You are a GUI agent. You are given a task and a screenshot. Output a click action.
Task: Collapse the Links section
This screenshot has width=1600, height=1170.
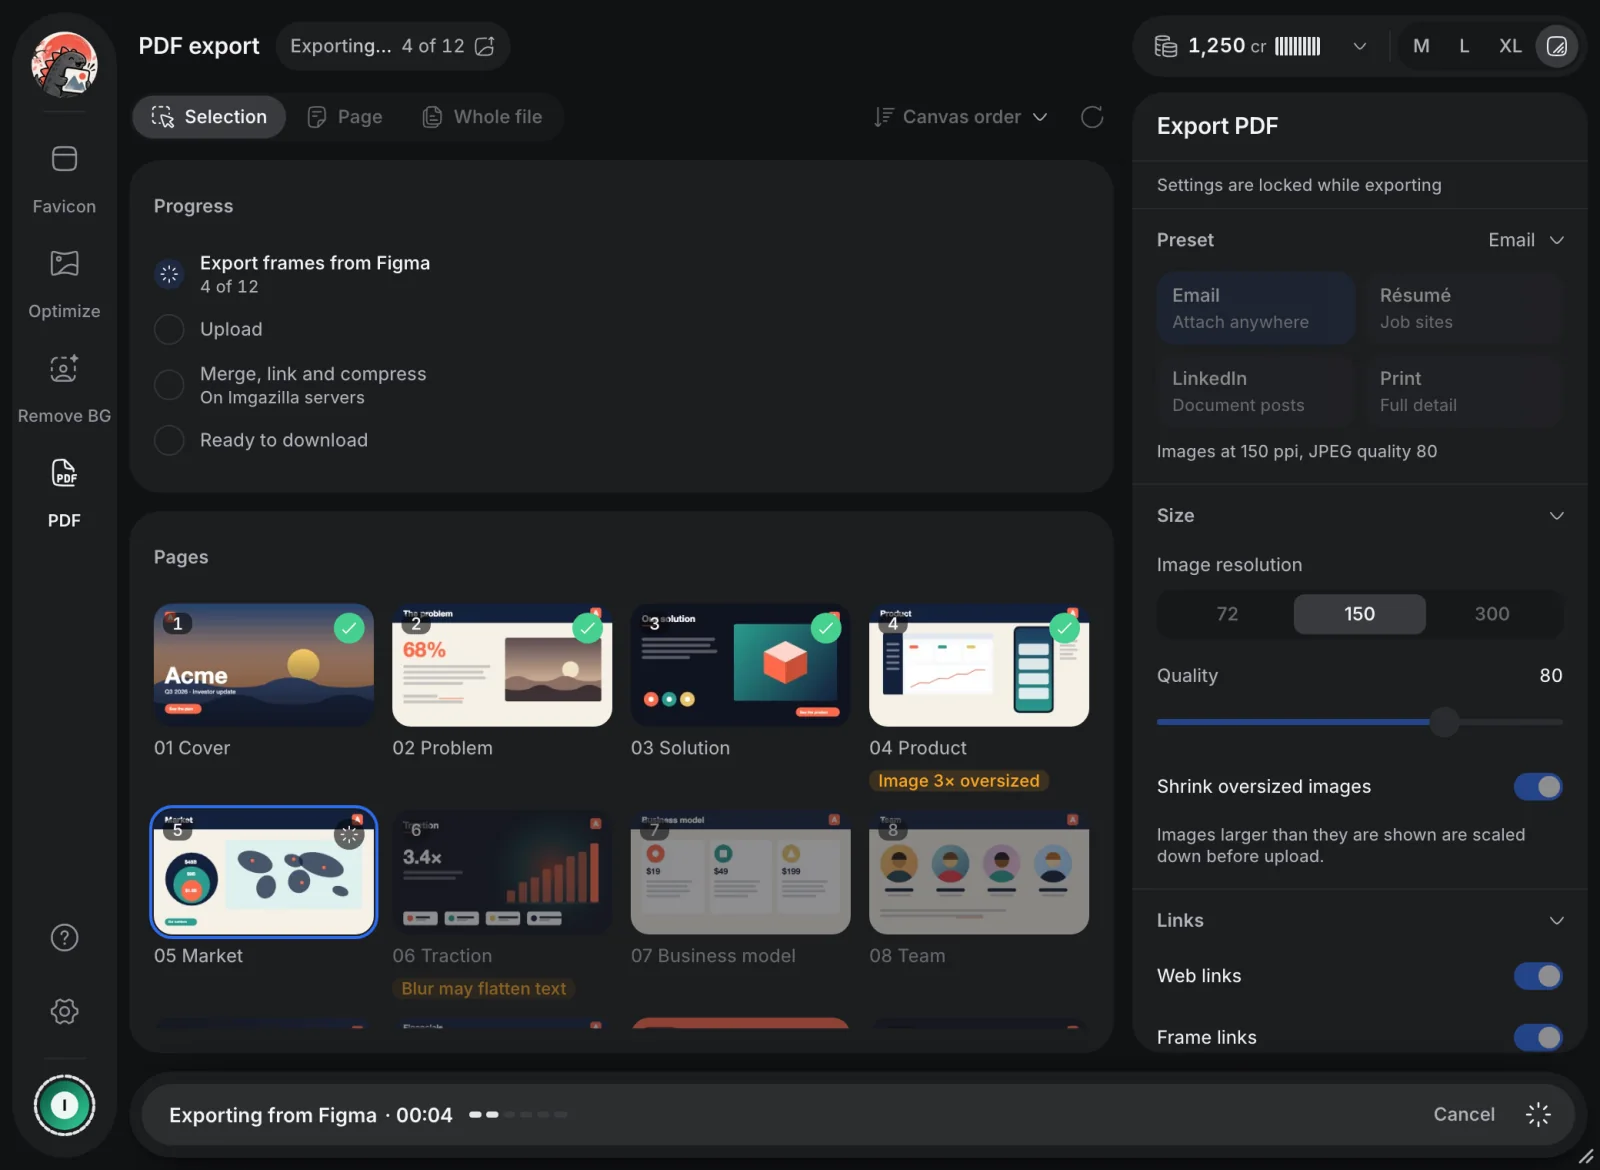(1556, 921)
